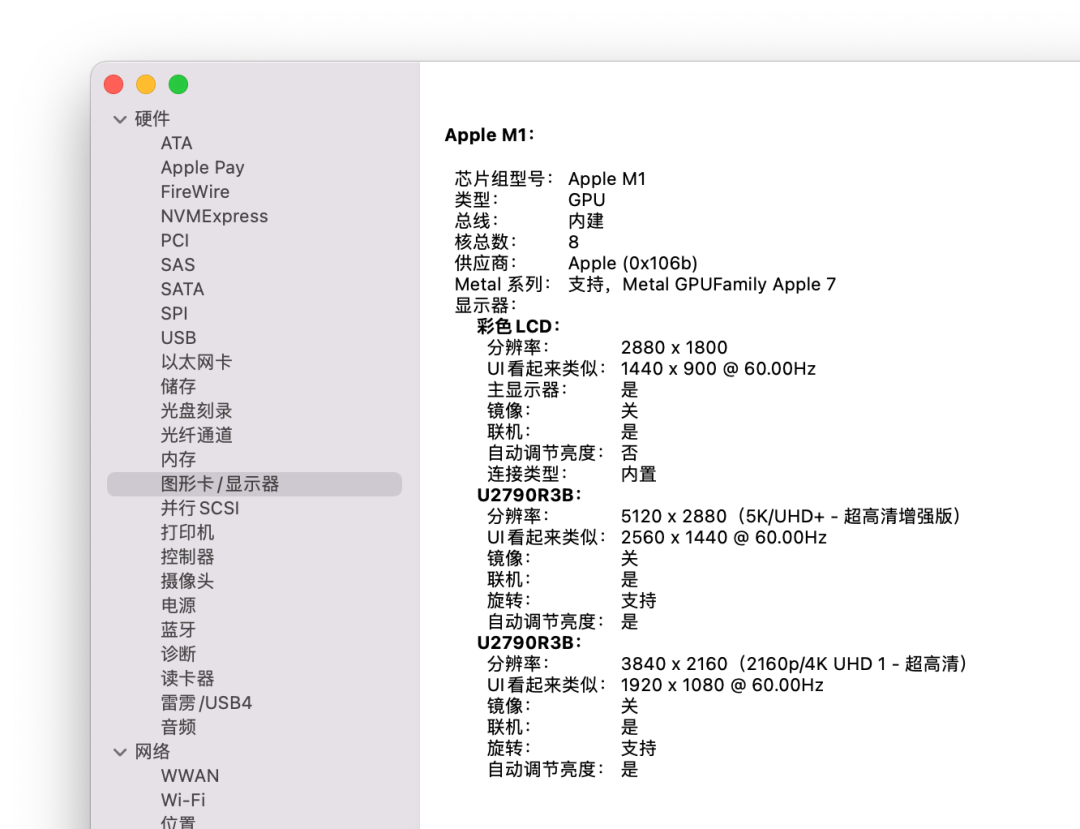
Task: Click the 彩色 LCD: display heading
Action: click(518, 326)
